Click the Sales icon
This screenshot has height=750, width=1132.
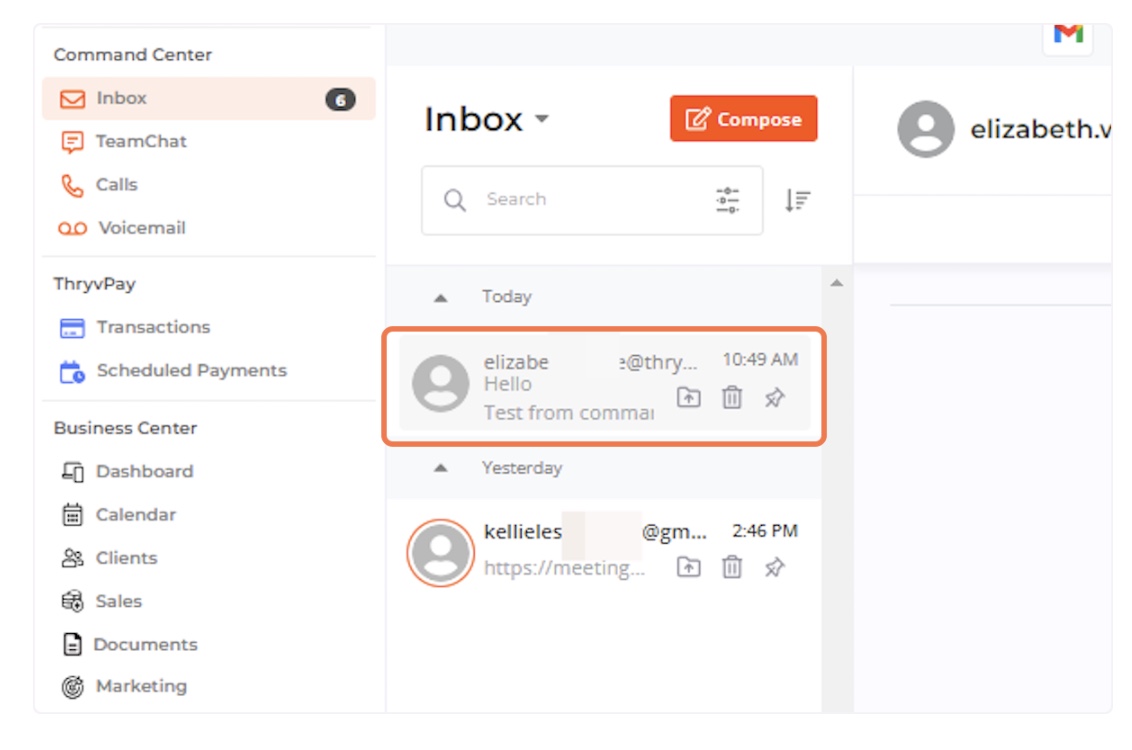[x=72, y=601]
